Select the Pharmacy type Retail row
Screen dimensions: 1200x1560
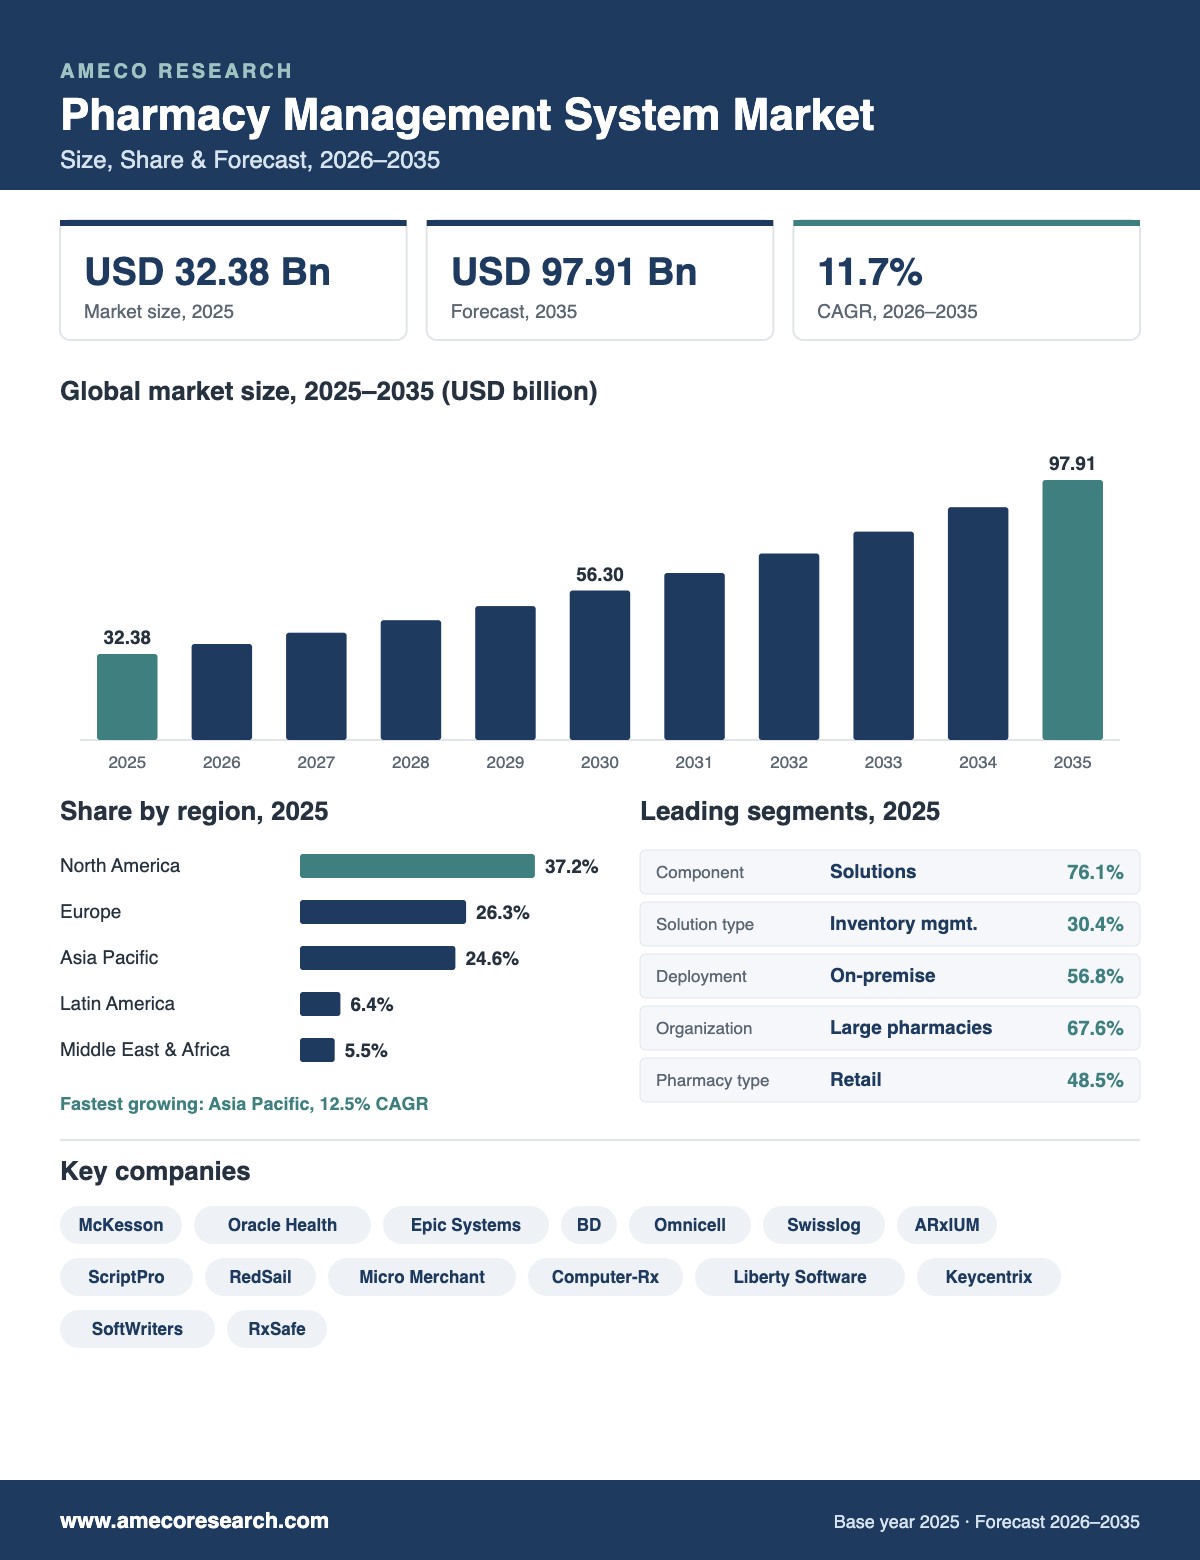890,1080
